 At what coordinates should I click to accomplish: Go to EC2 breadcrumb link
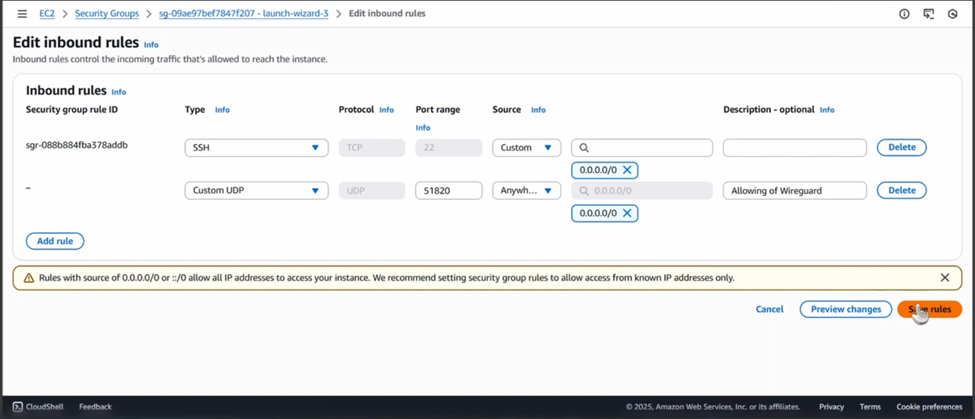(x=47, y=14)
